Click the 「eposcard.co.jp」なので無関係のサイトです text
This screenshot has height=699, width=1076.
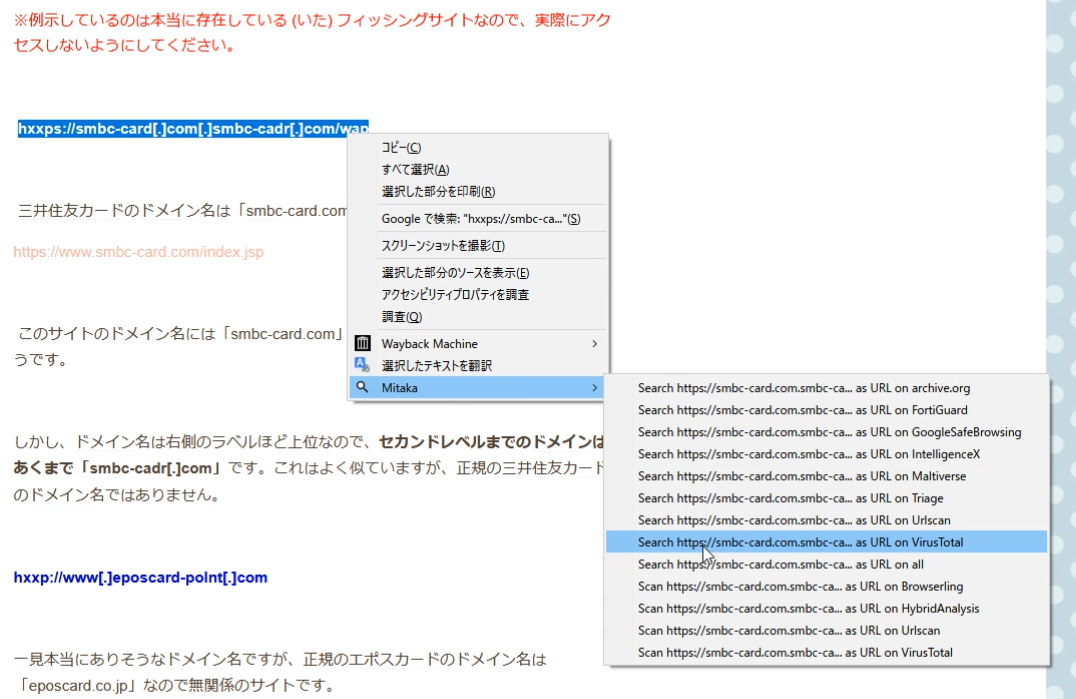tap(176, 685)
